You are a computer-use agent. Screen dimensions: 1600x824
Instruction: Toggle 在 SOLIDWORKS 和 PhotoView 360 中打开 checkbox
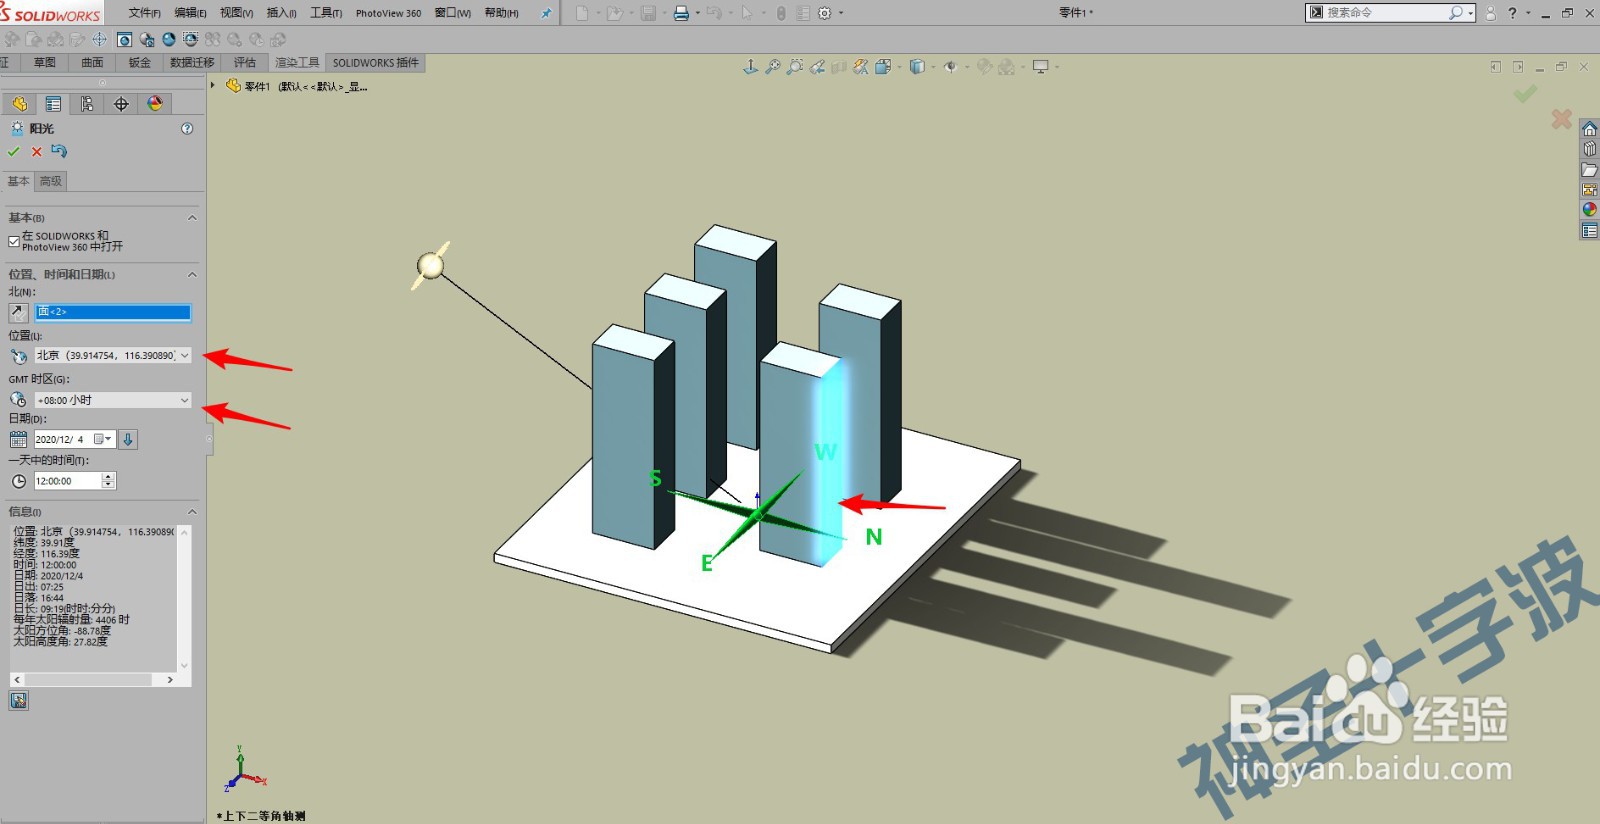(x=14, y=241)
